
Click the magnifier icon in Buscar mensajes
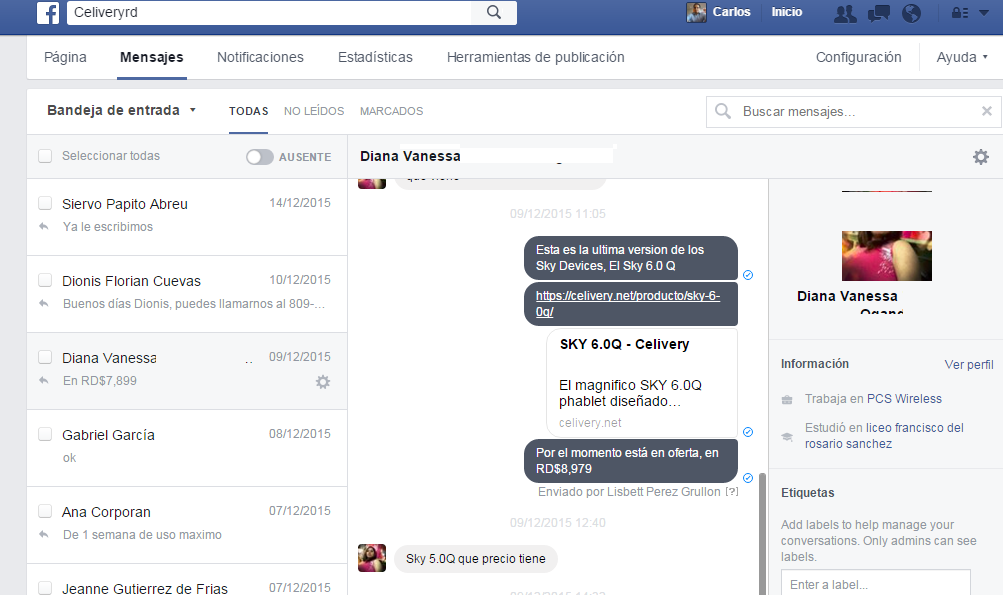pos(723,111)
